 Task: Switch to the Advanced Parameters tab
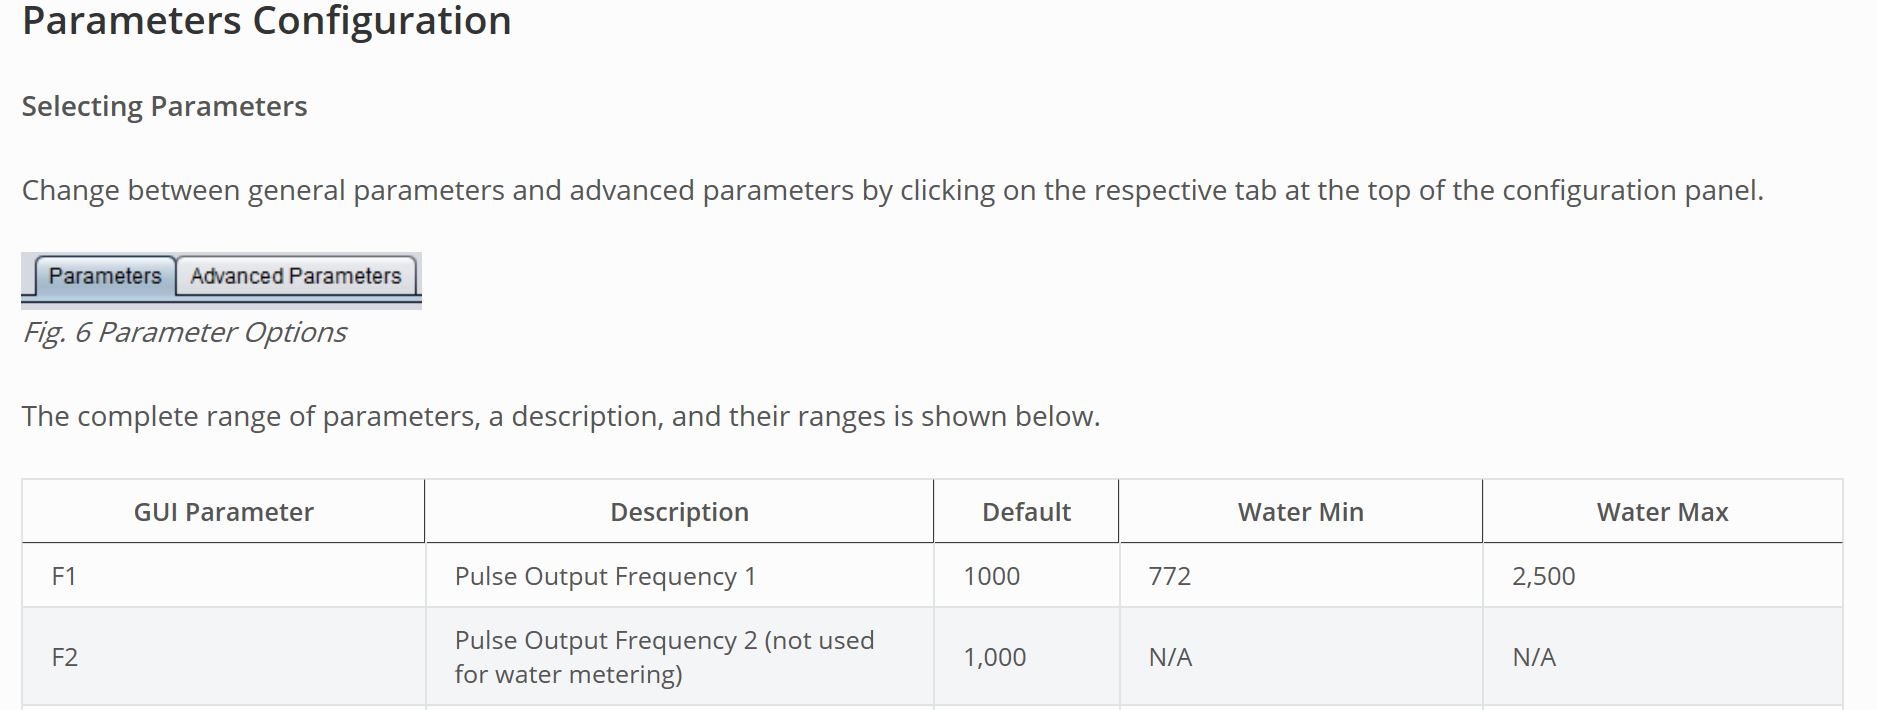(296, 276)
